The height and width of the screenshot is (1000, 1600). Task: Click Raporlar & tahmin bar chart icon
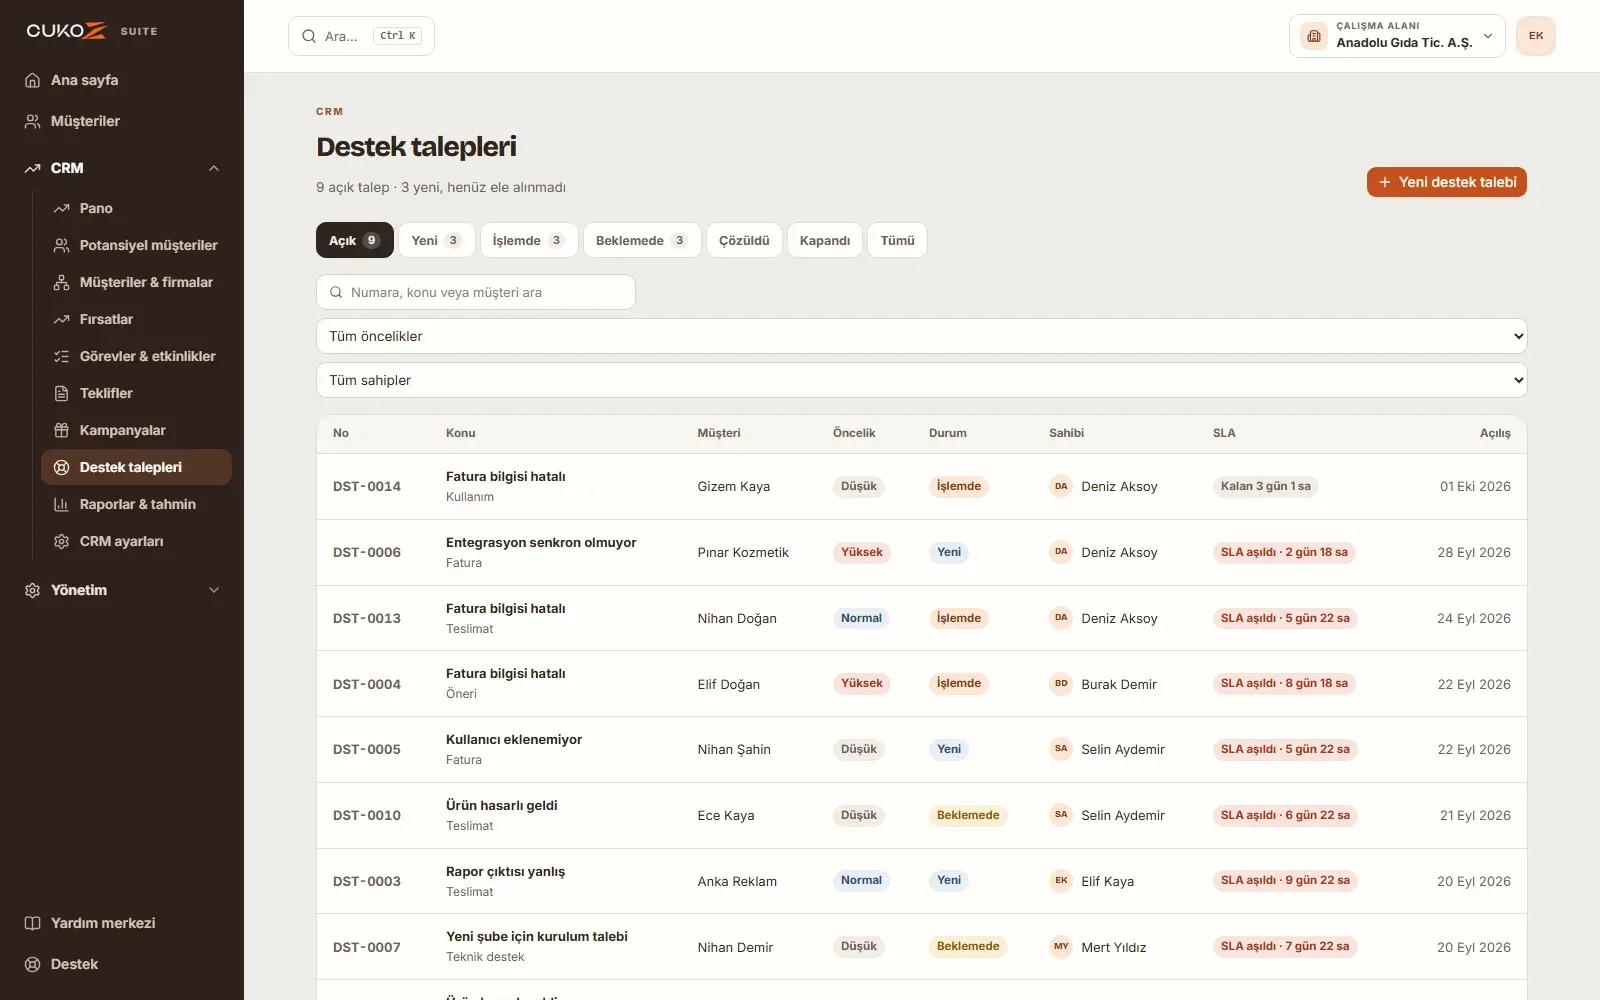pyautogui.click(x=61, y=504)
